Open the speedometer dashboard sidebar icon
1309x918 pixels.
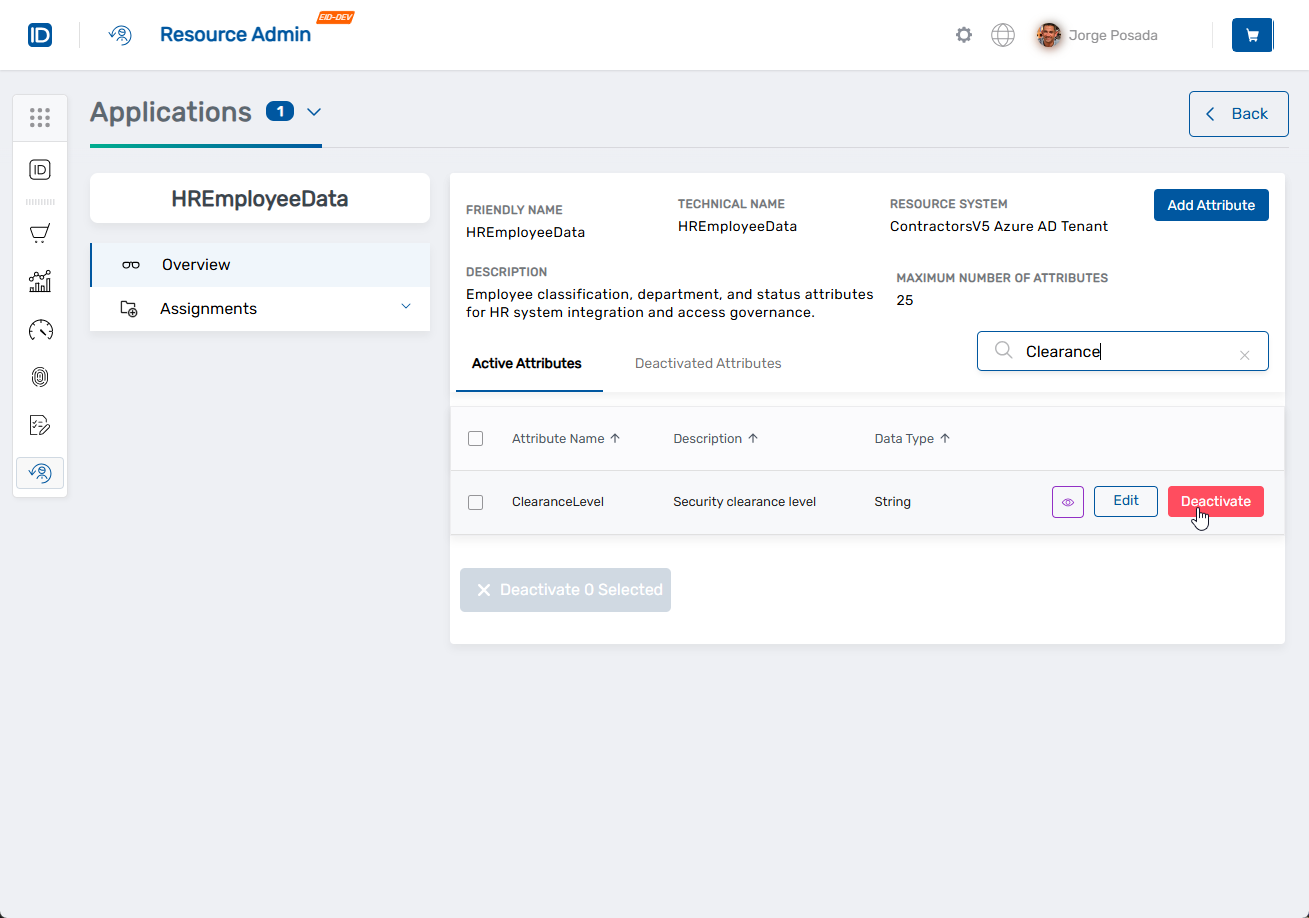tap(40, 330)
